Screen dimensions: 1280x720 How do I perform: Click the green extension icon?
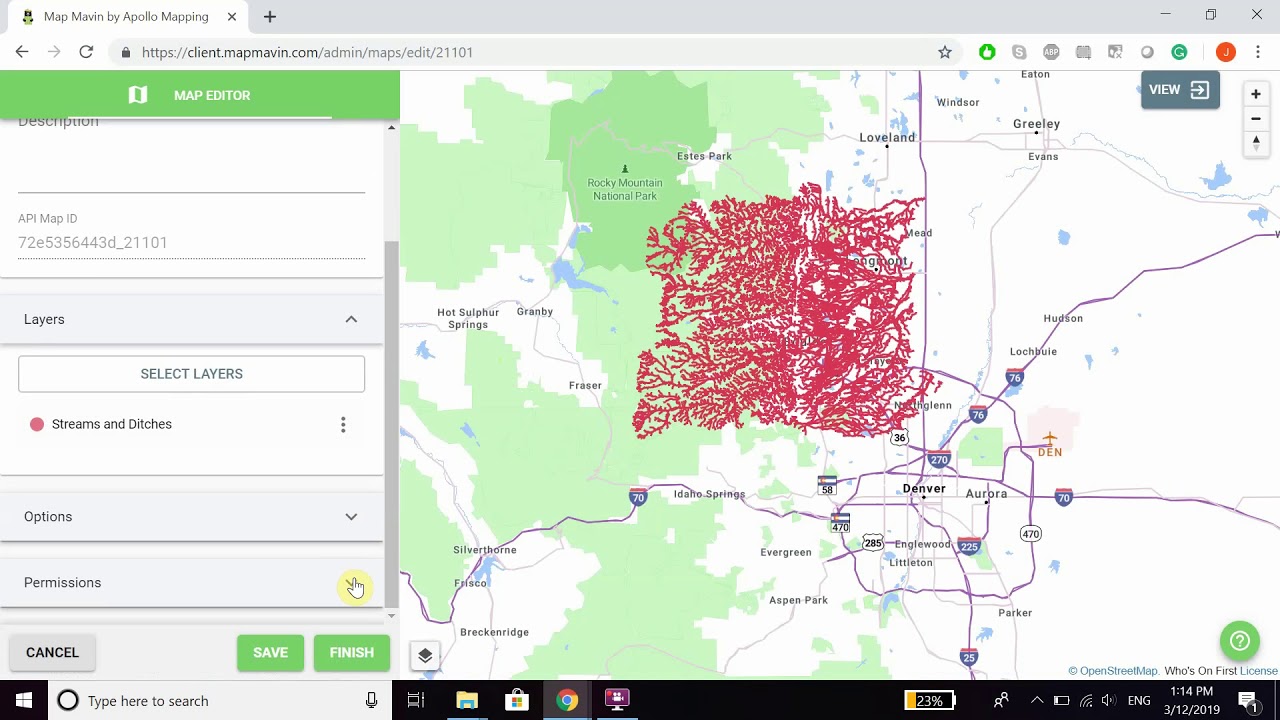point(987,52)
